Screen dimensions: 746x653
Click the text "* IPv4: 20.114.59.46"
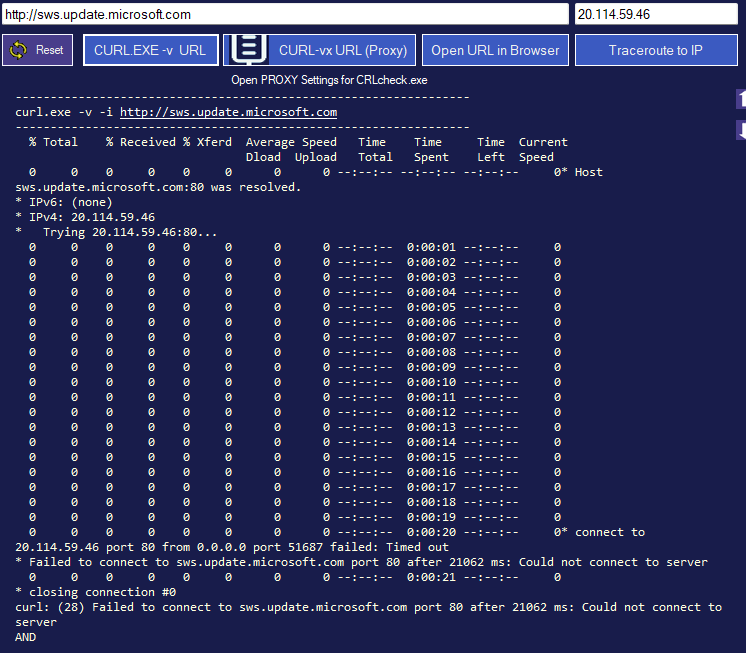[x=85, y=217]
